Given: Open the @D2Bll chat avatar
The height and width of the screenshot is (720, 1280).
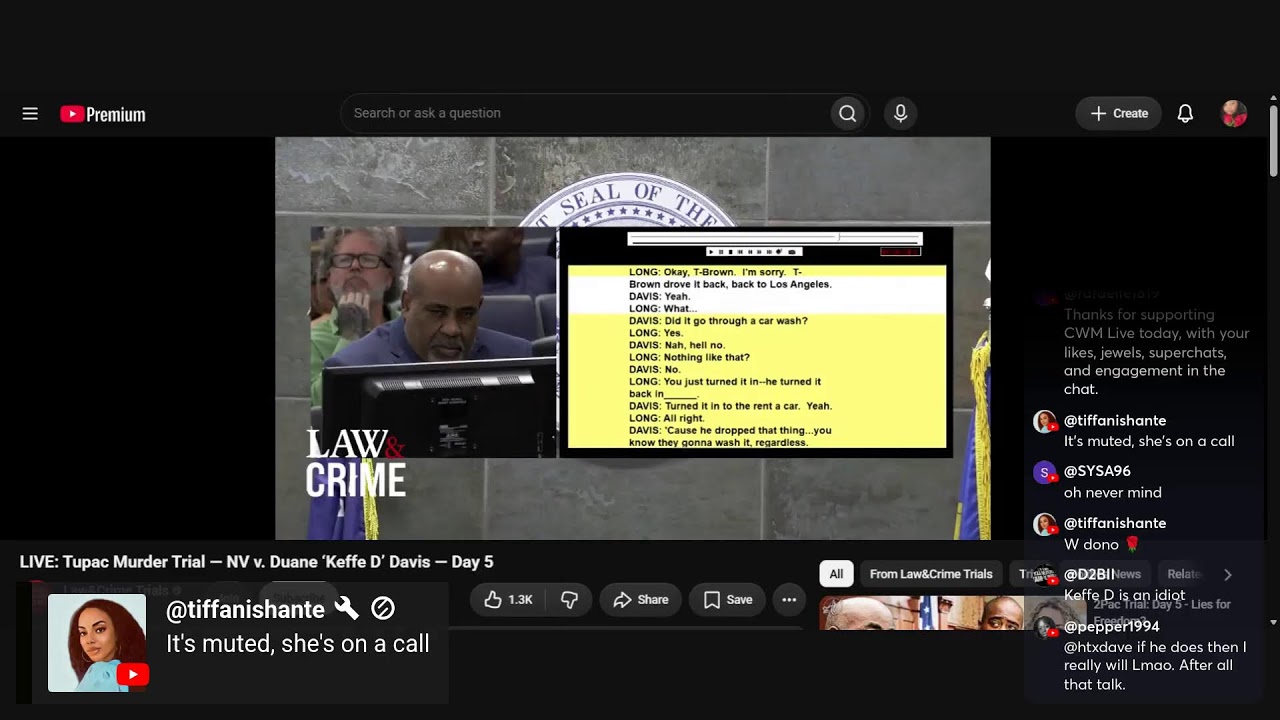Looking at the screenshot, I should [1044, 576].
